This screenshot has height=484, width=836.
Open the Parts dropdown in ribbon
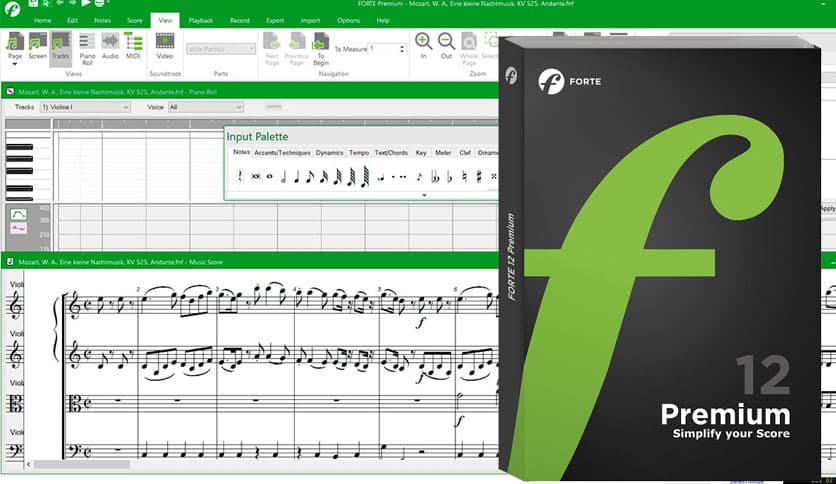coord(221,49)
